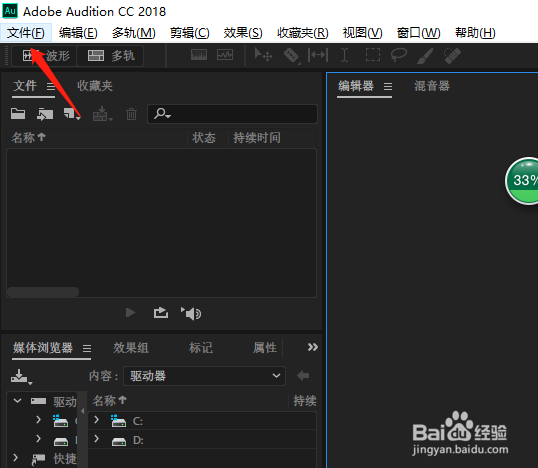Click the green 33% floating indicator
538x468 pixels.
coord(522,181)
